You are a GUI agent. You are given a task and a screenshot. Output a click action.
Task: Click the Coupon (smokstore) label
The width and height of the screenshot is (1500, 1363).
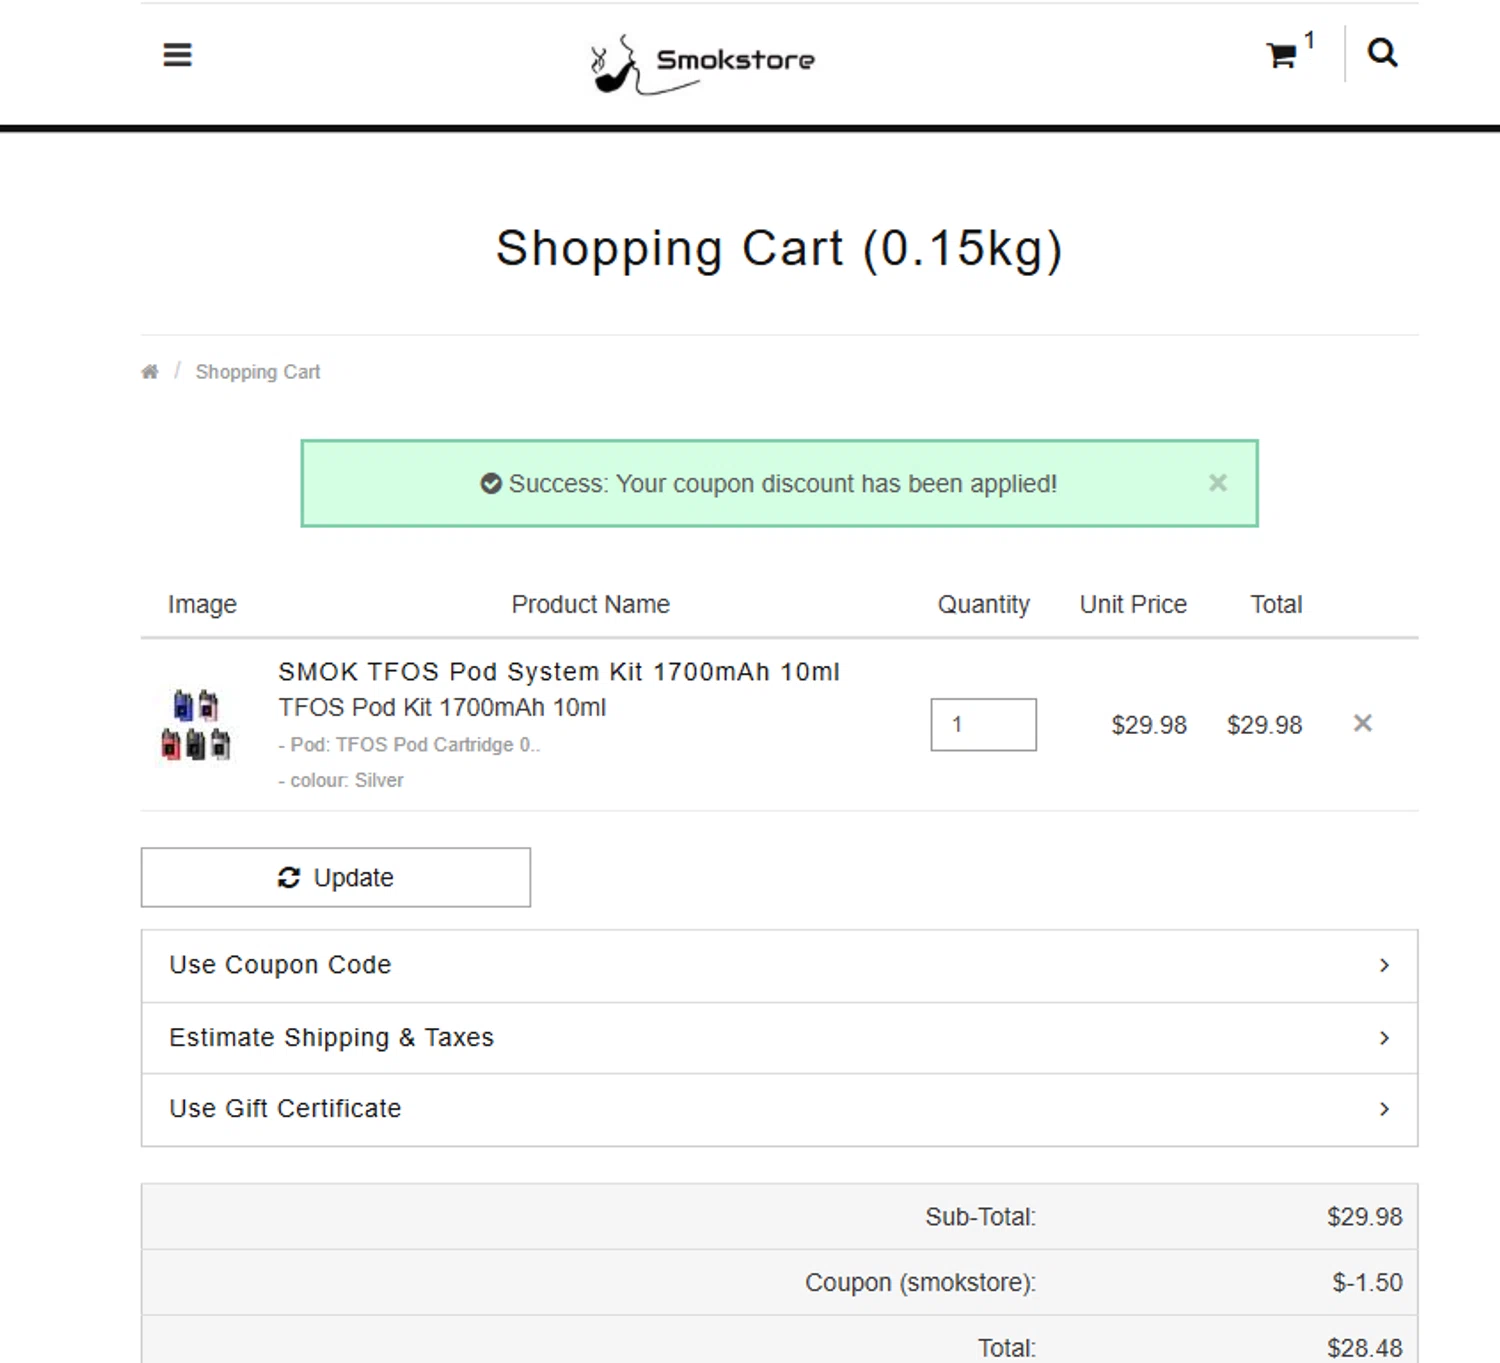coord(920,1283)
